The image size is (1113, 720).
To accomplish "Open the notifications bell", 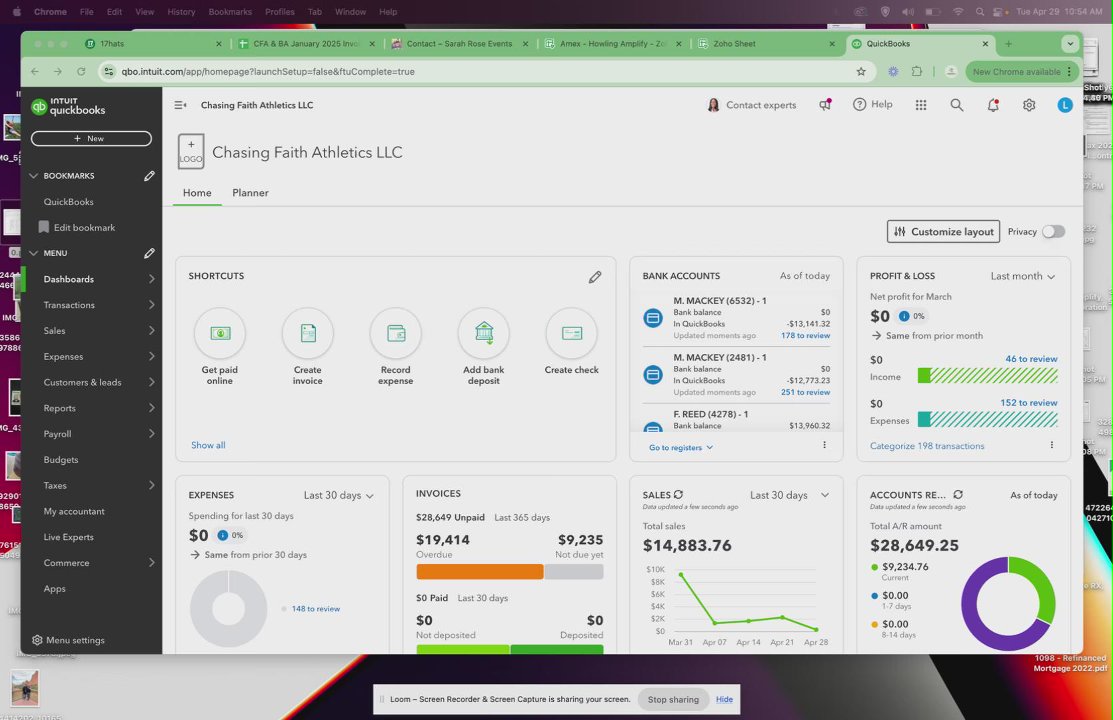I will point(993,105).
